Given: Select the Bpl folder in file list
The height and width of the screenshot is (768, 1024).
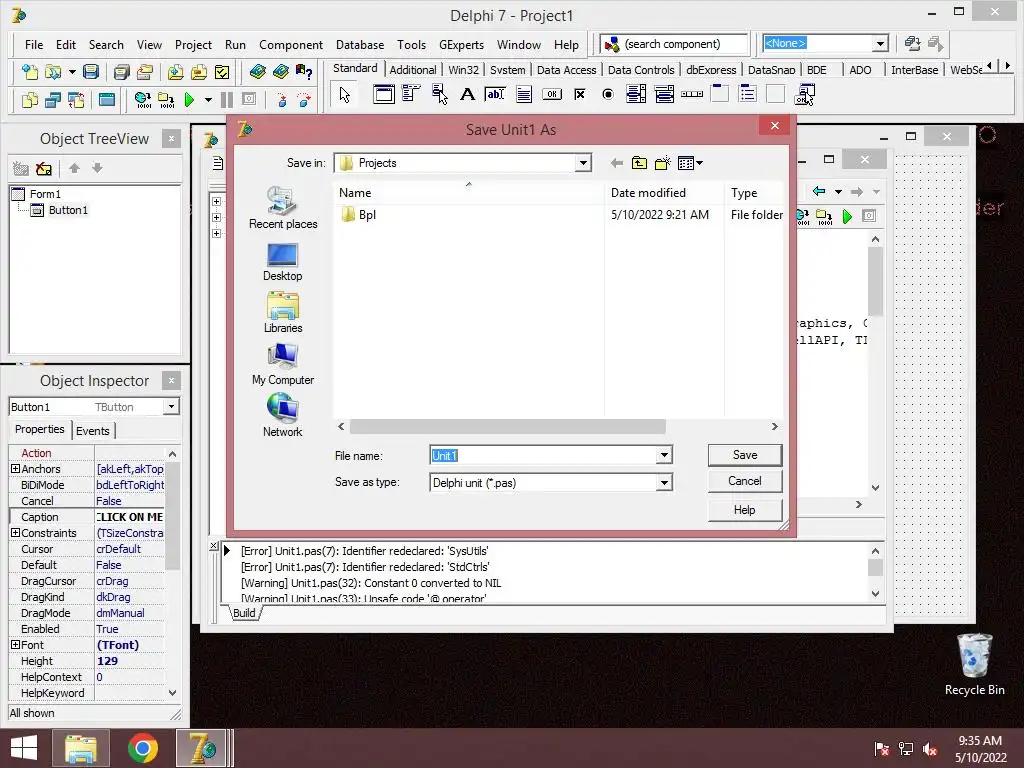Looking at the screenshot, I should [x=359, y=215].
